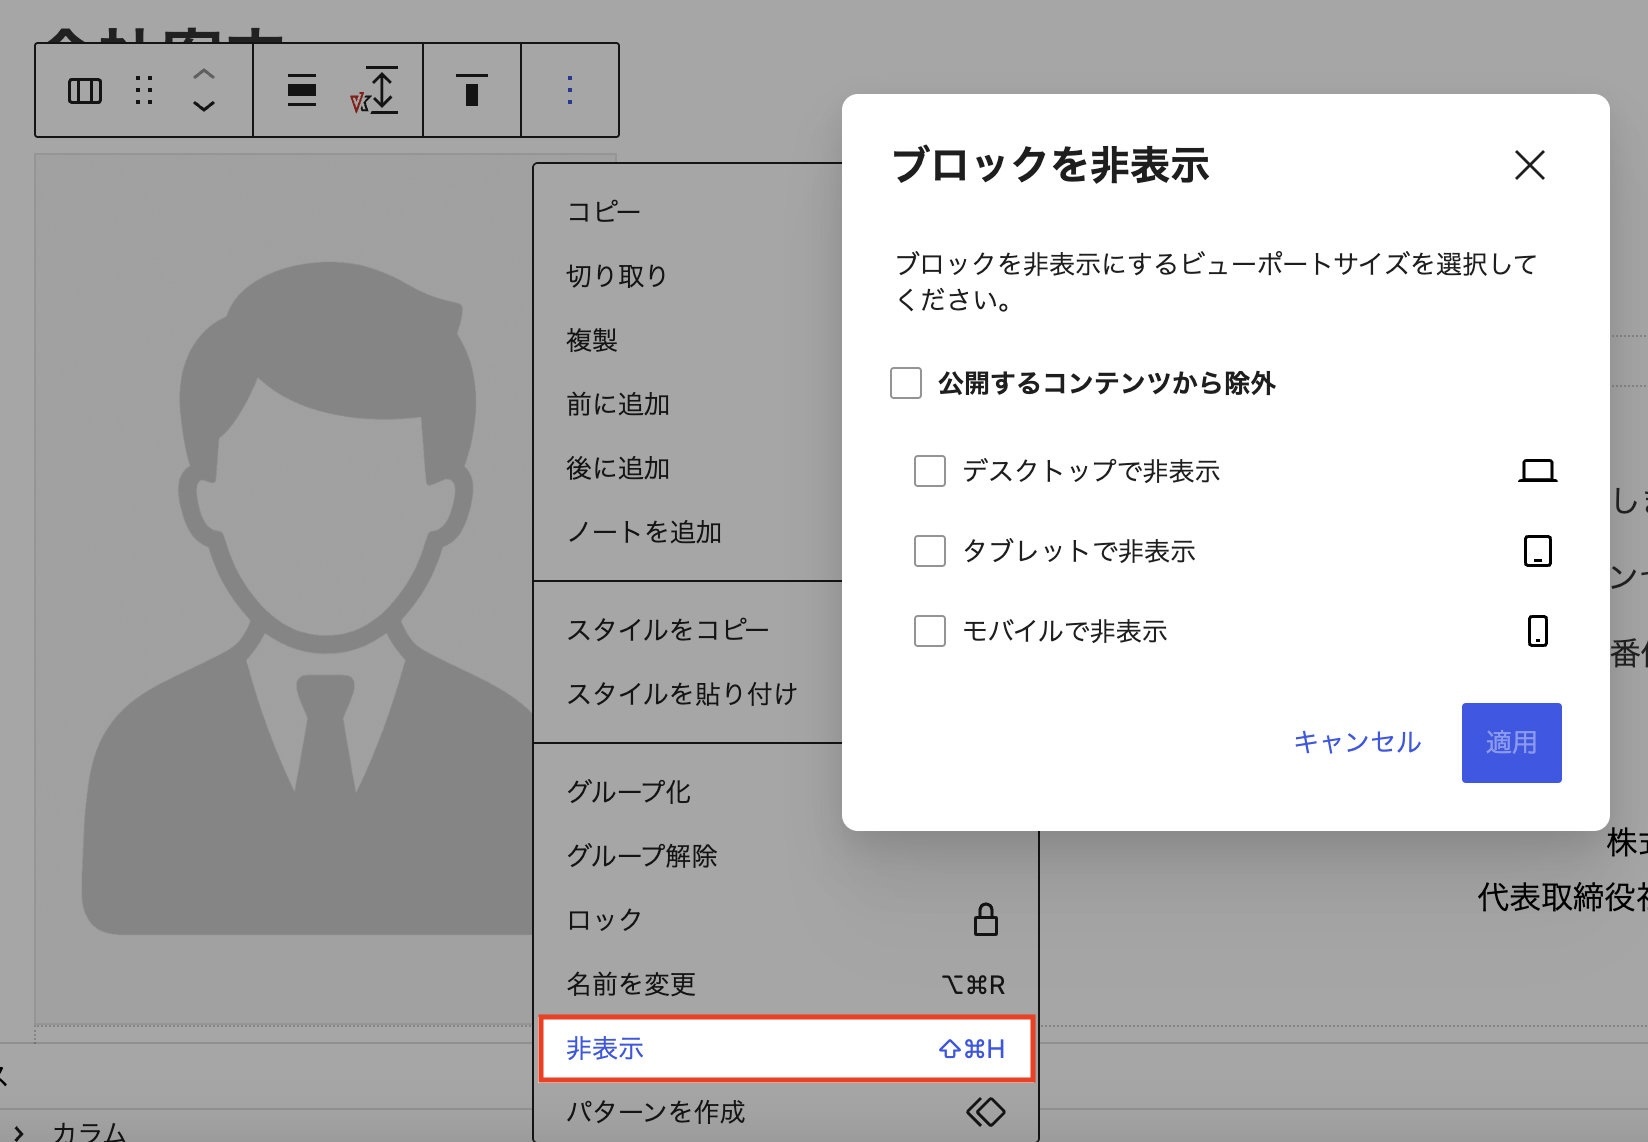Click the Columns block type icon
The width and height of the screenshot is (1648, 1142).
tap(85, 91)
